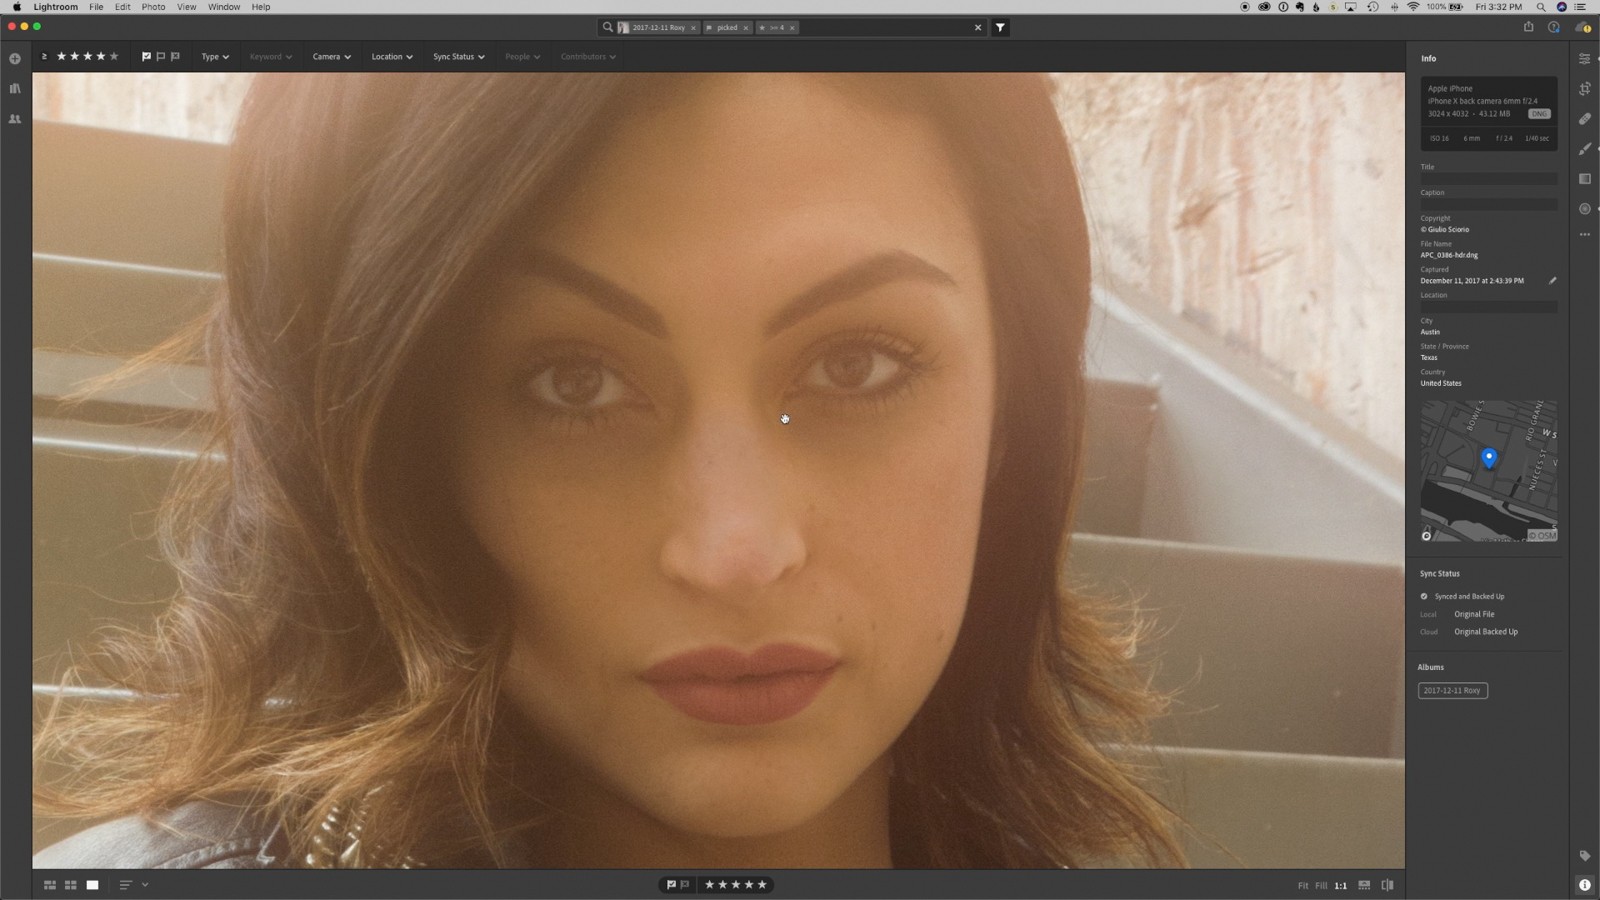Open the Location filter dropdown
This screenshot has width=1600, height=900.
392,57
